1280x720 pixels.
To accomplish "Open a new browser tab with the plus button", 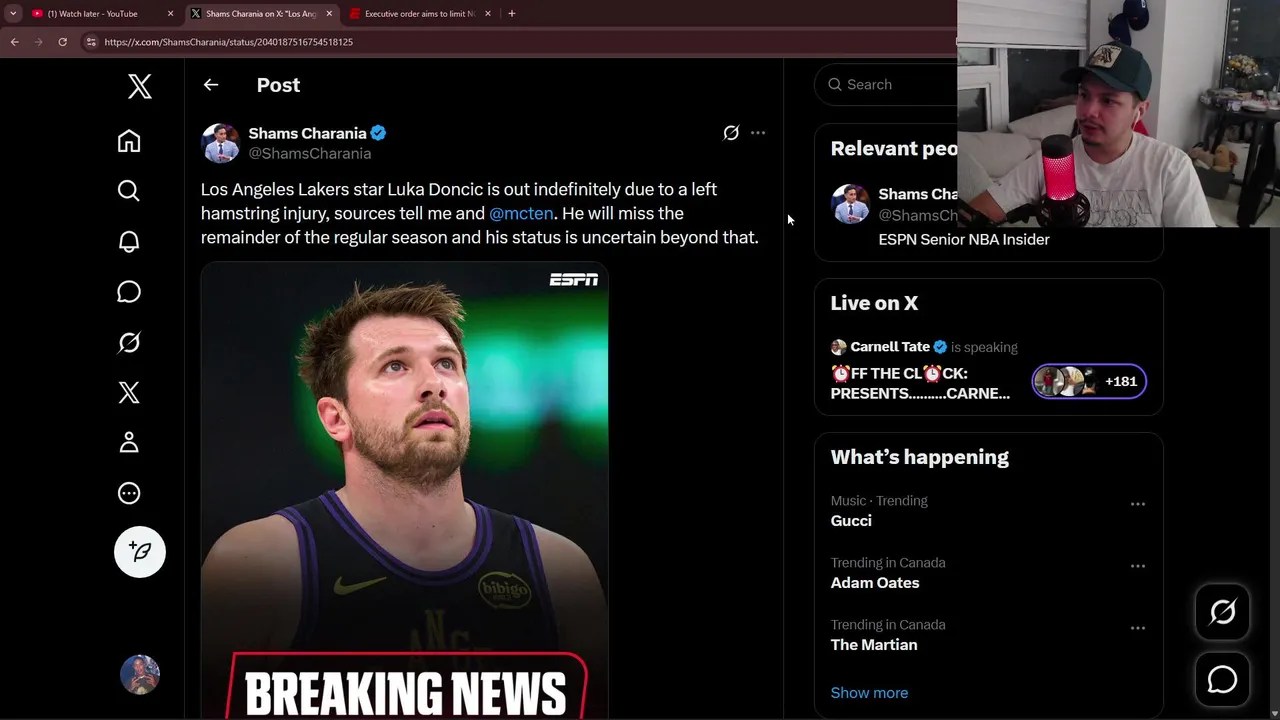I will 512,14.
